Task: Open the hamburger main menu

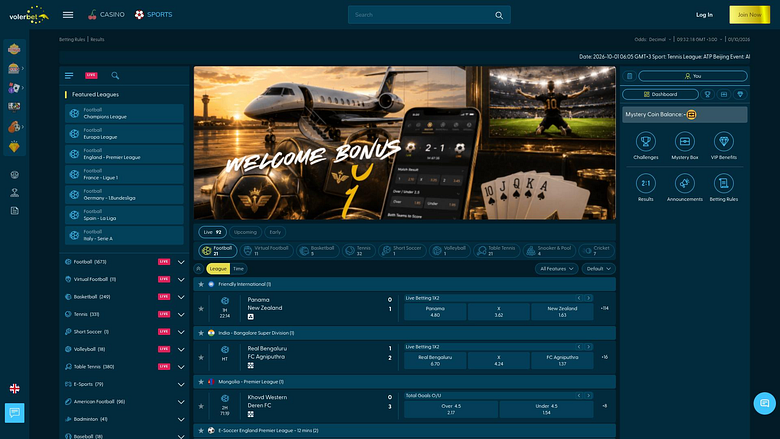Action: point(68,15)
